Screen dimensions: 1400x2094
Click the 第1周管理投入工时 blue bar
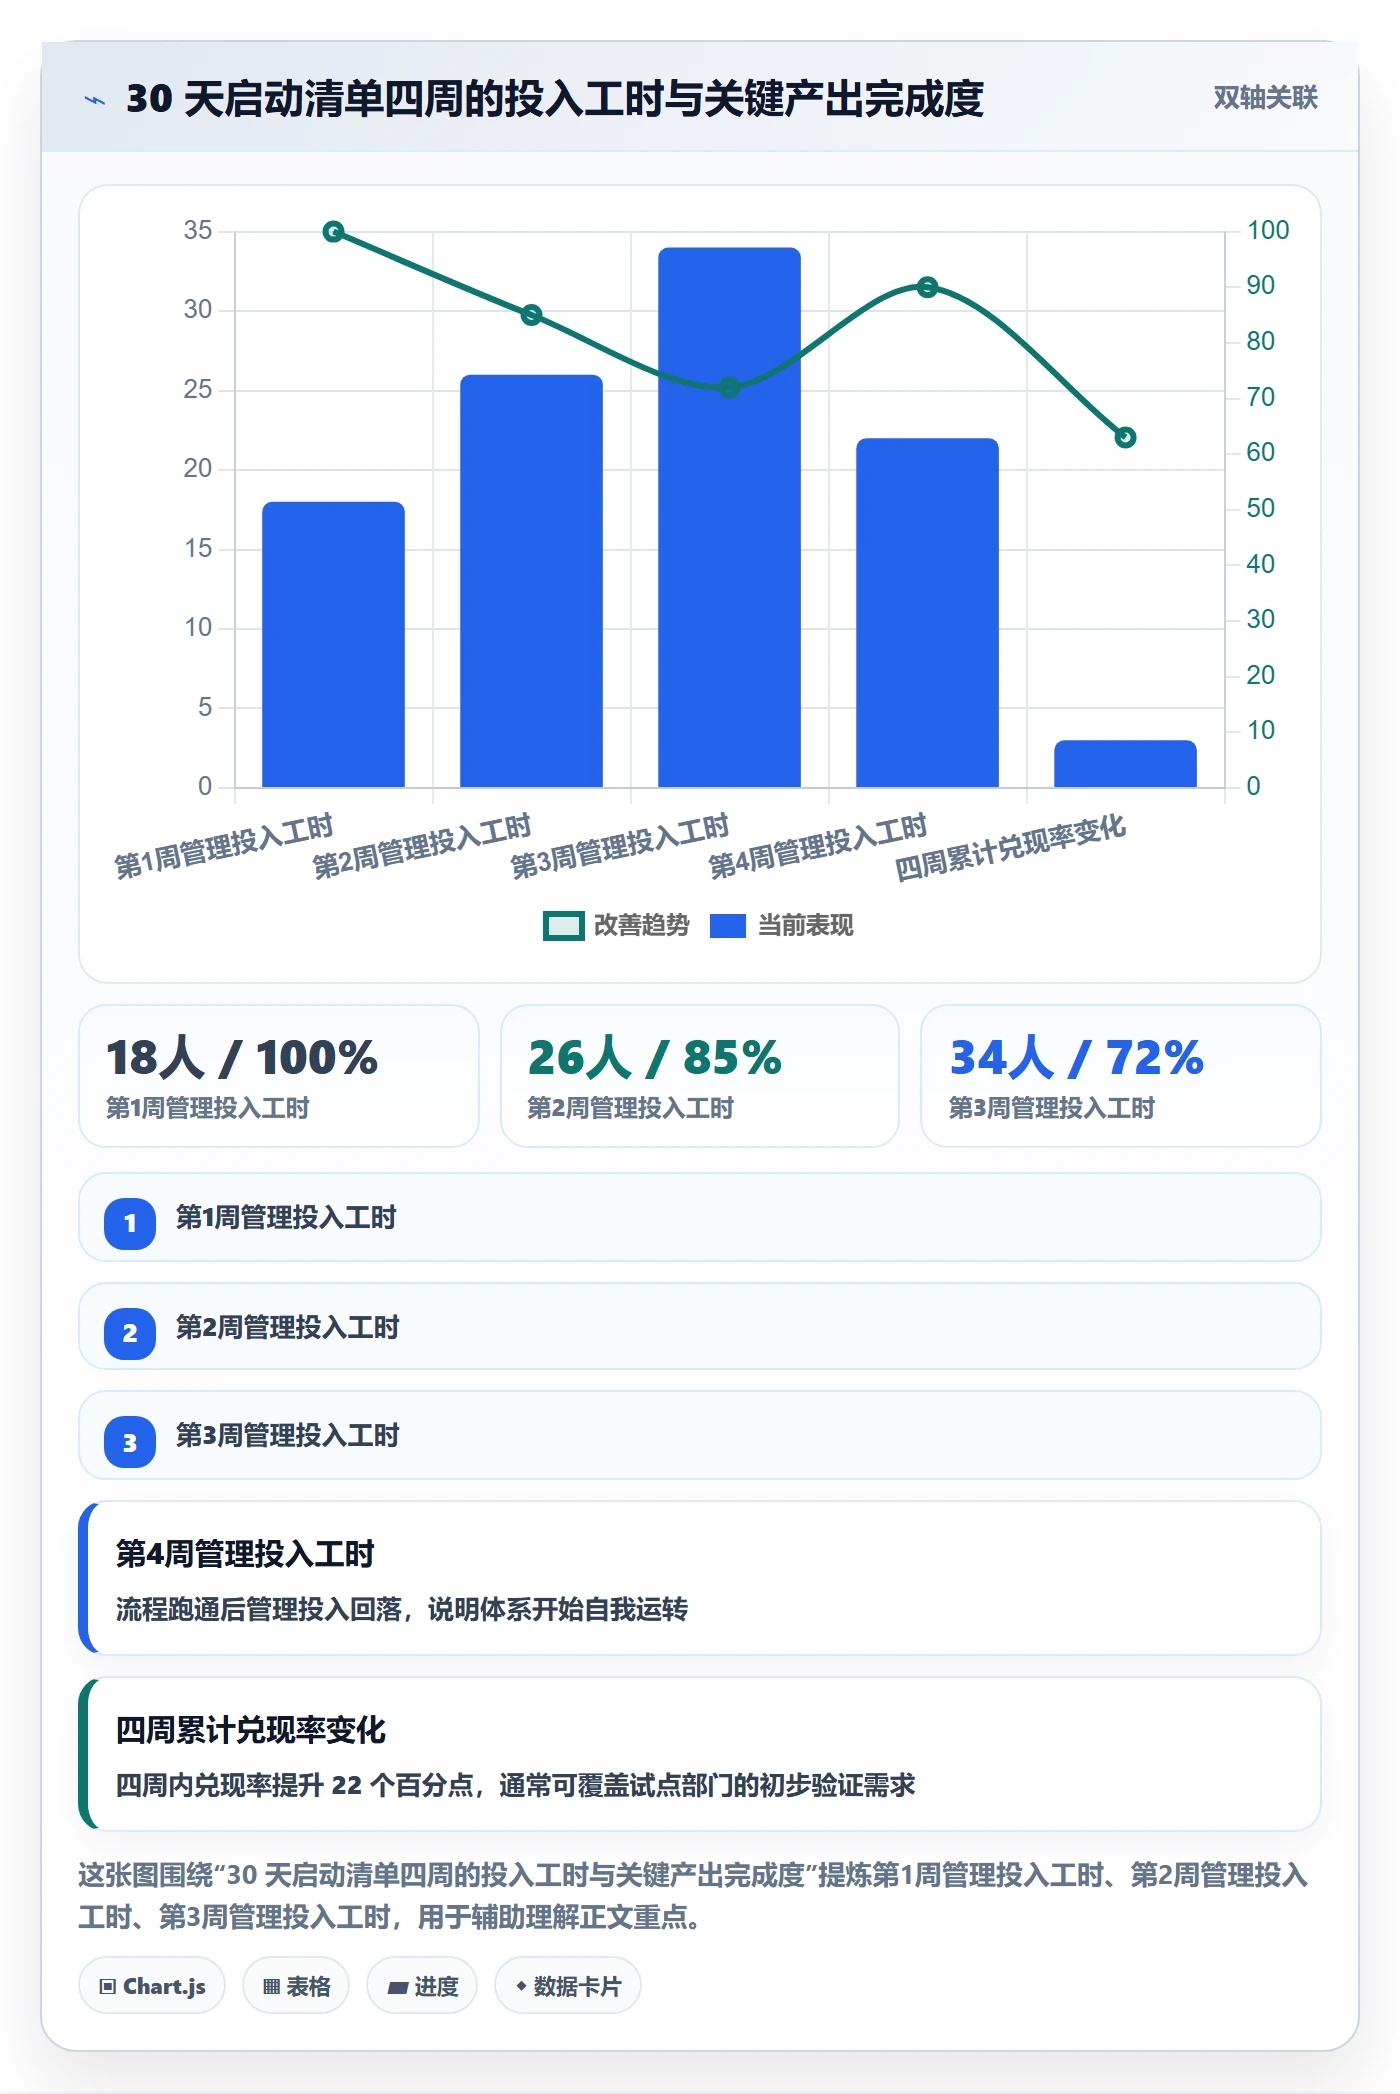click(333, 644)
